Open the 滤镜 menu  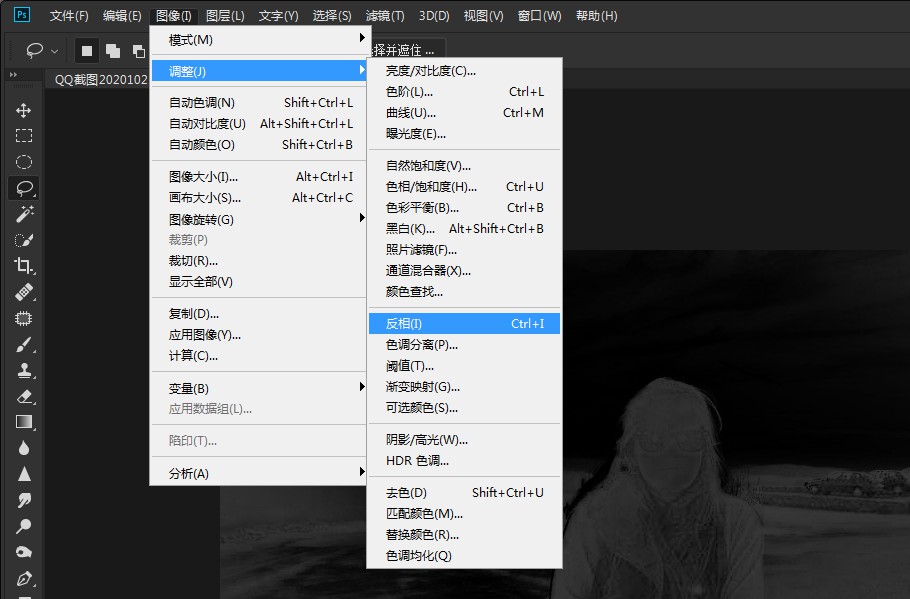click(x=386, y=15)
